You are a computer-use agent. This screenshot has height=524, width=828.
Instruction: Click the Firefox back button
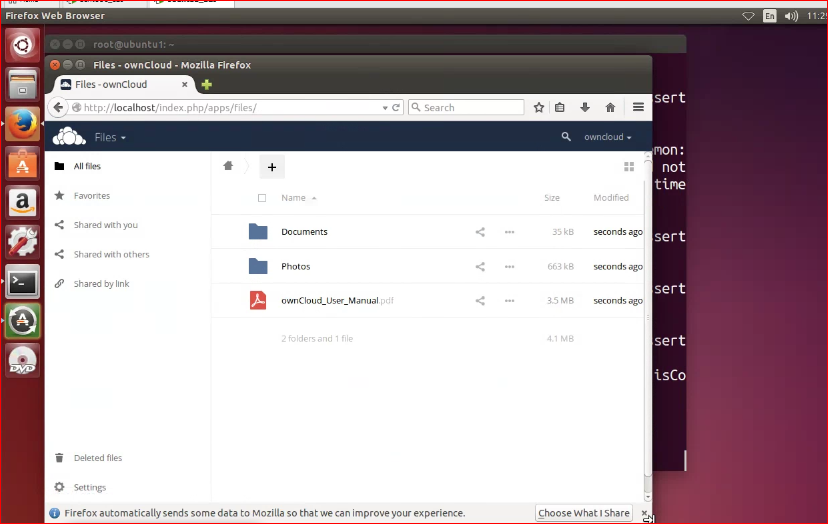coord(58,107)
